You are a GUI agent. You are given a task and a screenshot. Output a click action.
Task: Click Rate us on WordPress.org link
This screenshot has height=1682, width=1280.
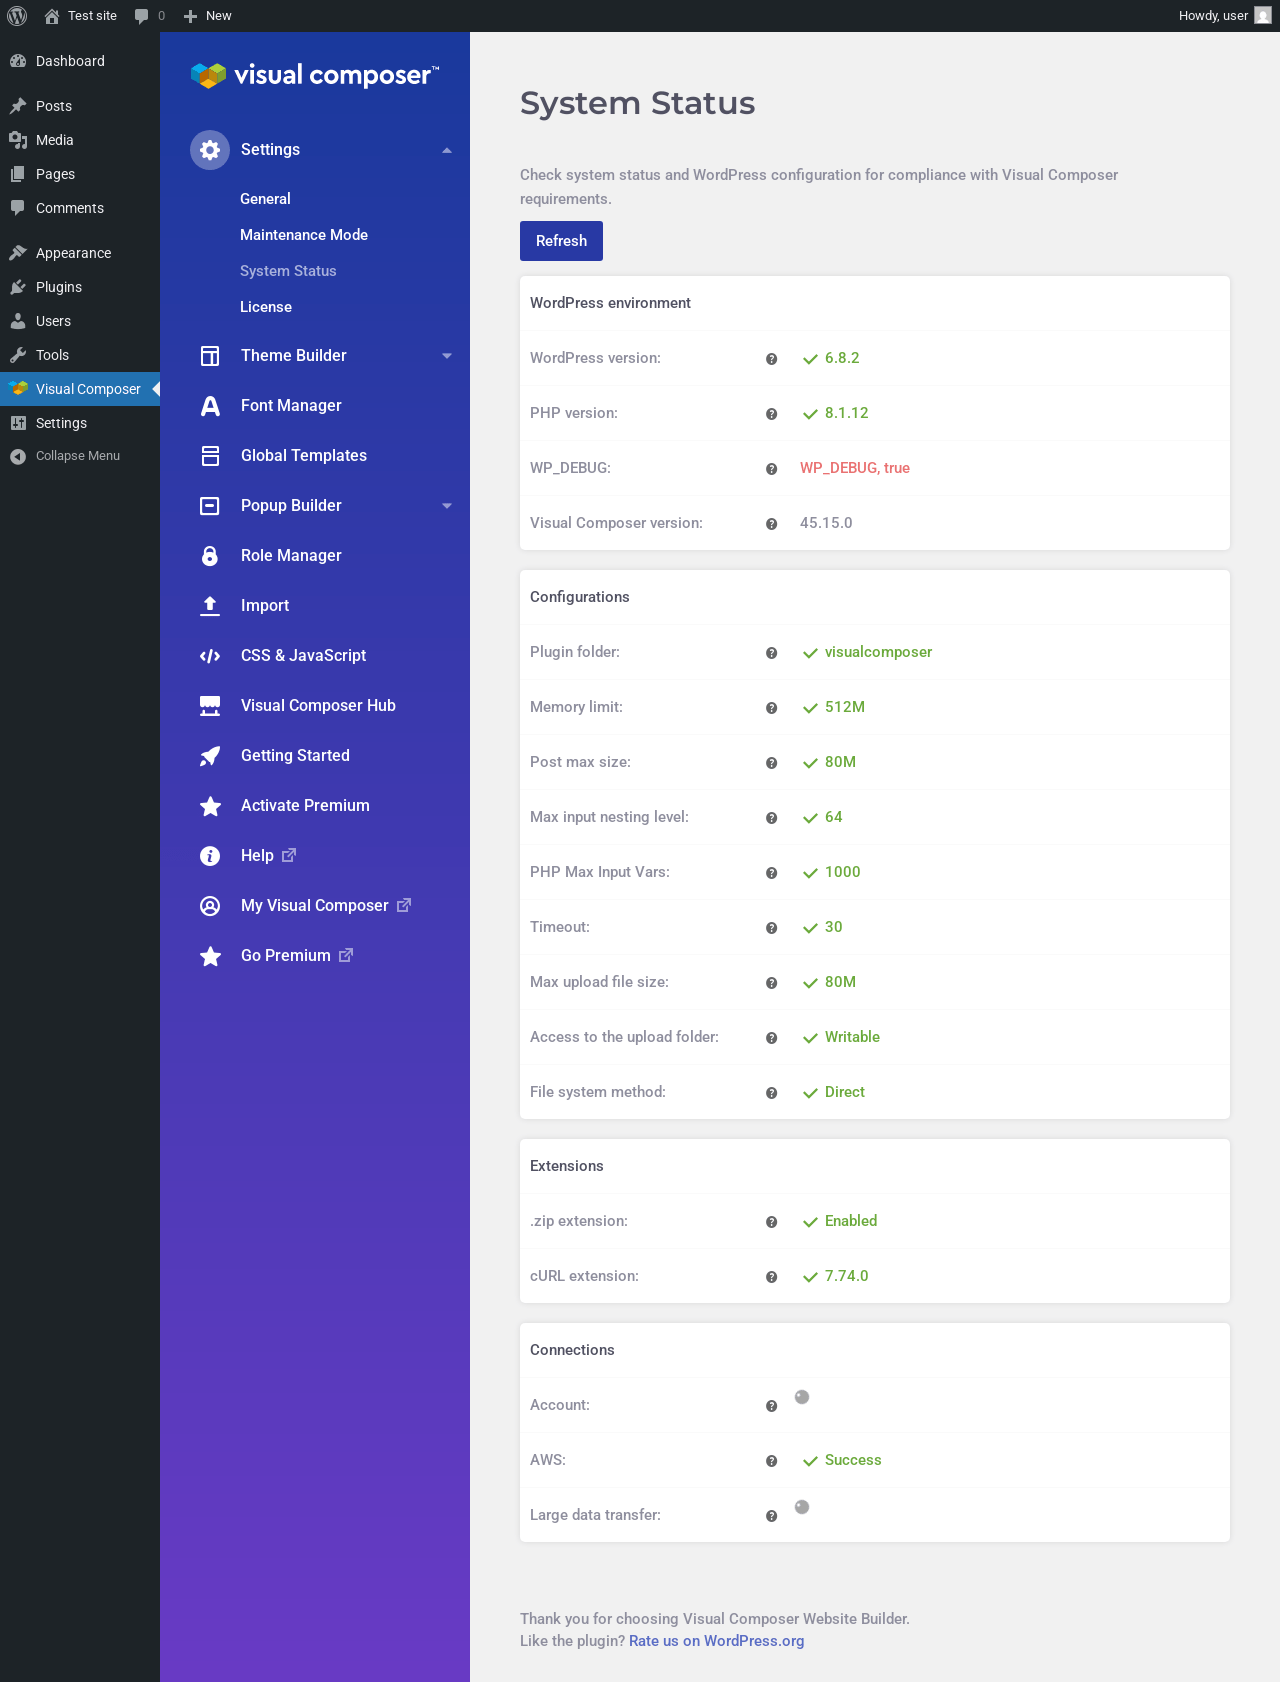tap(716, 1641)
